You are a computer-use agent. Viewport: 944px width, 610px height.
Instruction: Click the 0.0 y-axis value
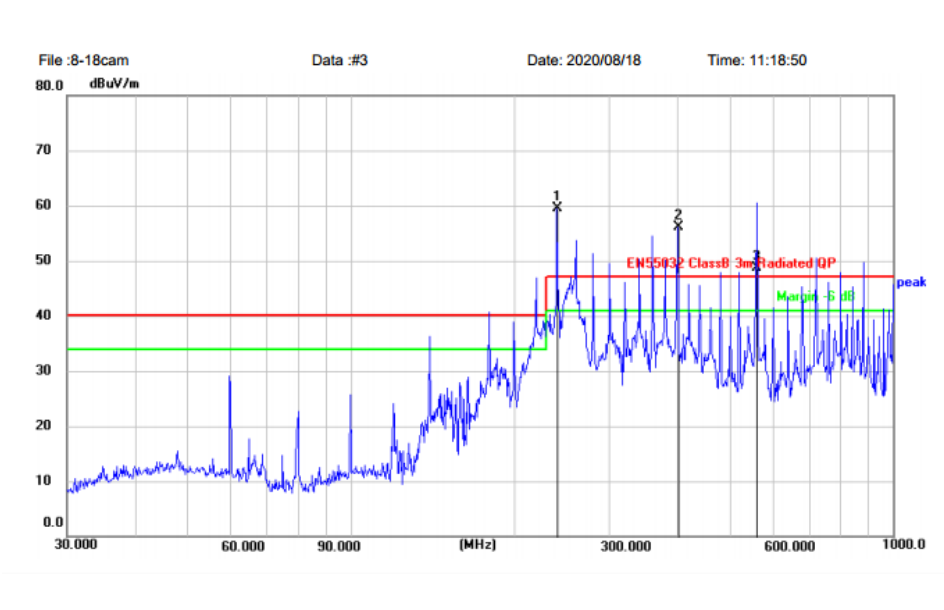coord(53,522)
